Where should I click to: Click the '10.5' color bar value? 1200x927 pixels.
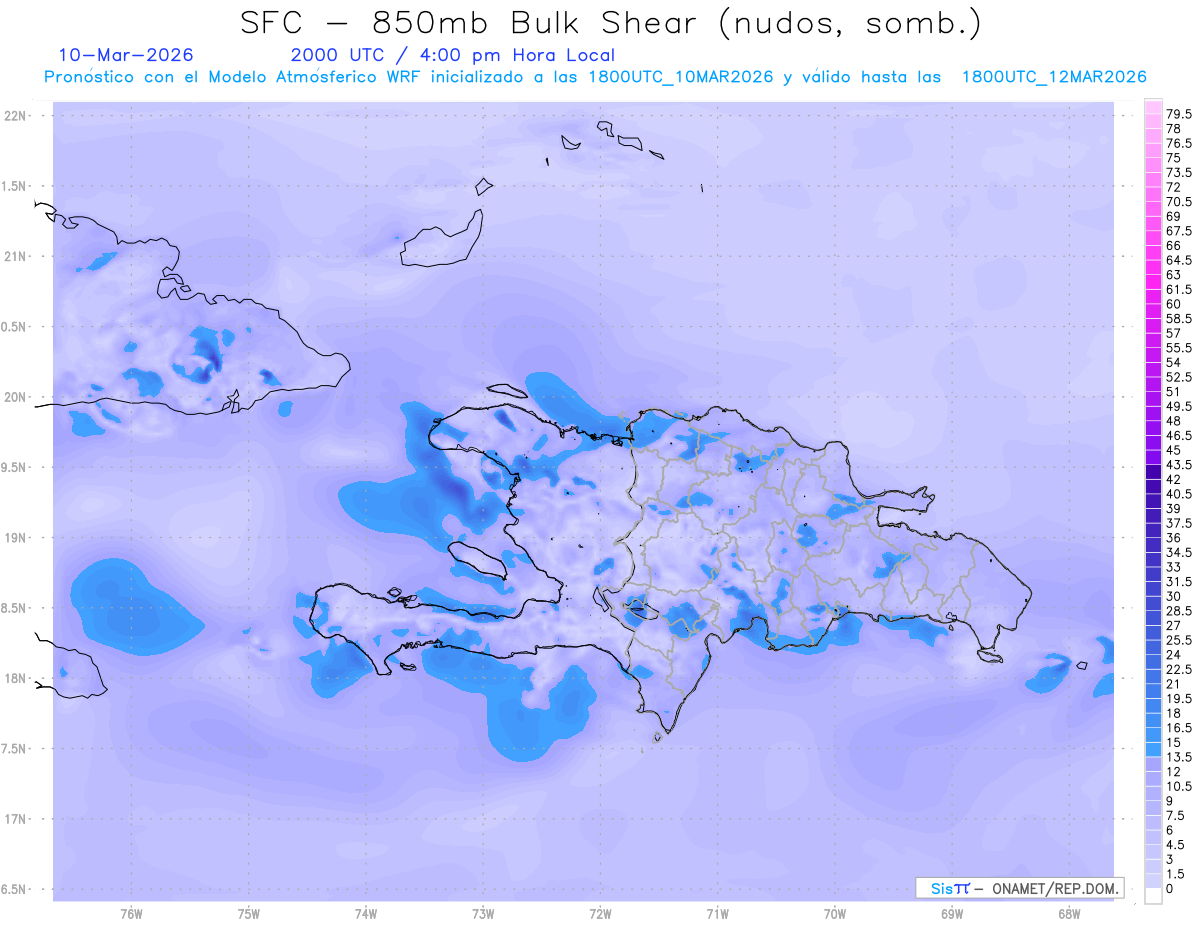coord(1179,786)
